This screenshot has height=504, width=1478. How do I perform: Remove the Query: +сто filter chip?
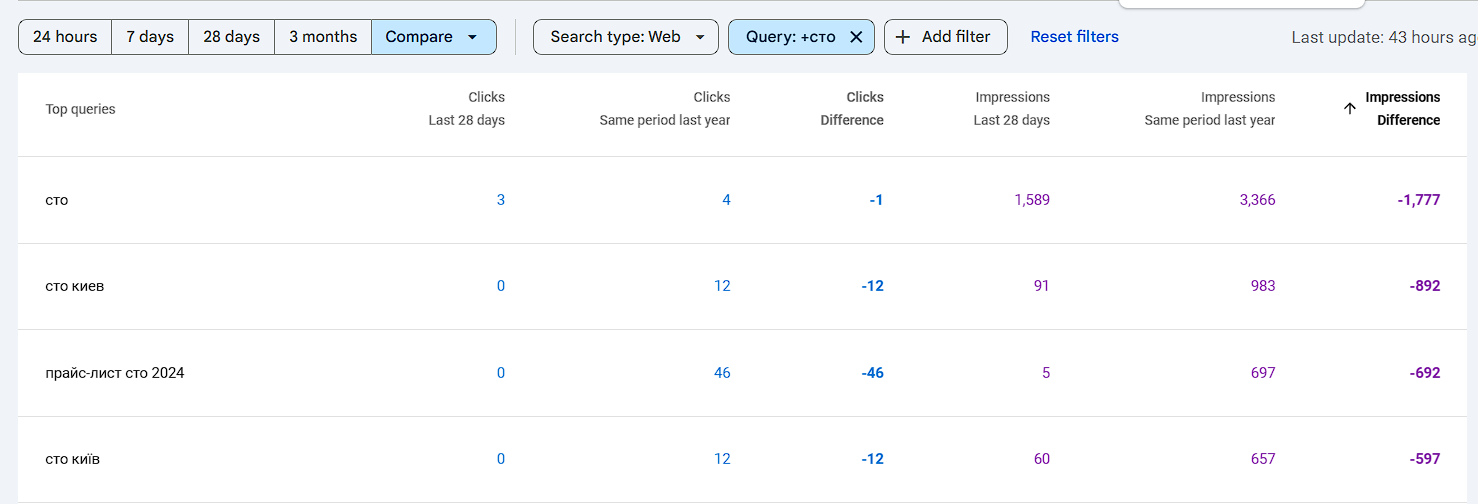point(856,37)
